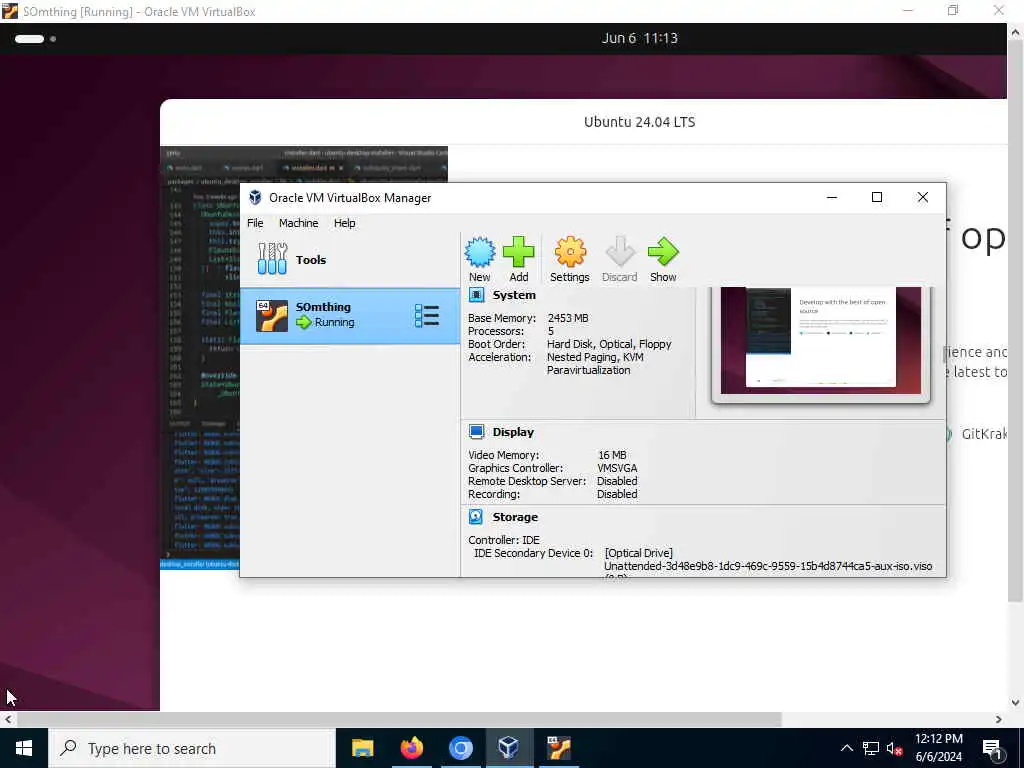Viewport: 1024px width, 768px height.
Task: Click the VirtualBox Manager title bar cube icon
Action: [x=255, y=197]
